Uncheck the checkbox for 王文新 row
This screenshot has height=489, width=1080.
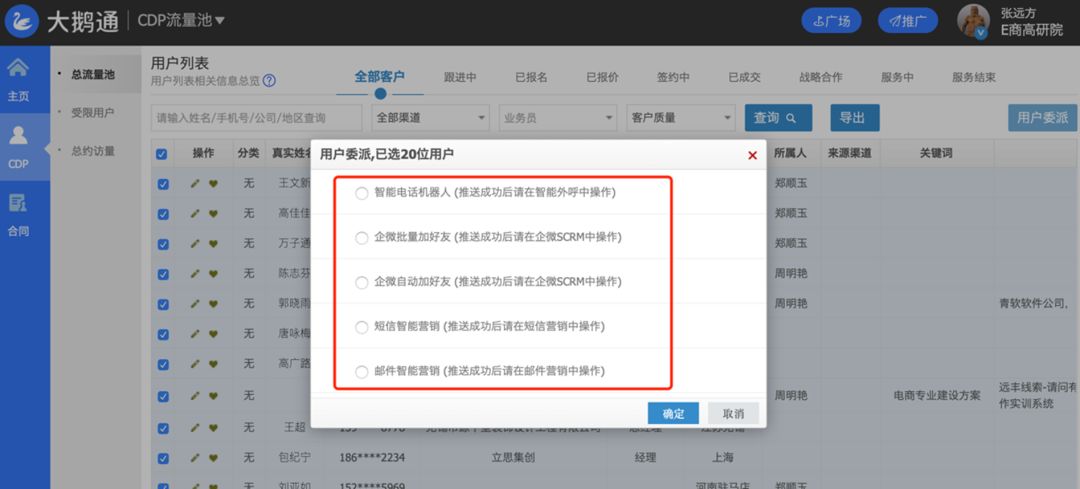[163, 185]
